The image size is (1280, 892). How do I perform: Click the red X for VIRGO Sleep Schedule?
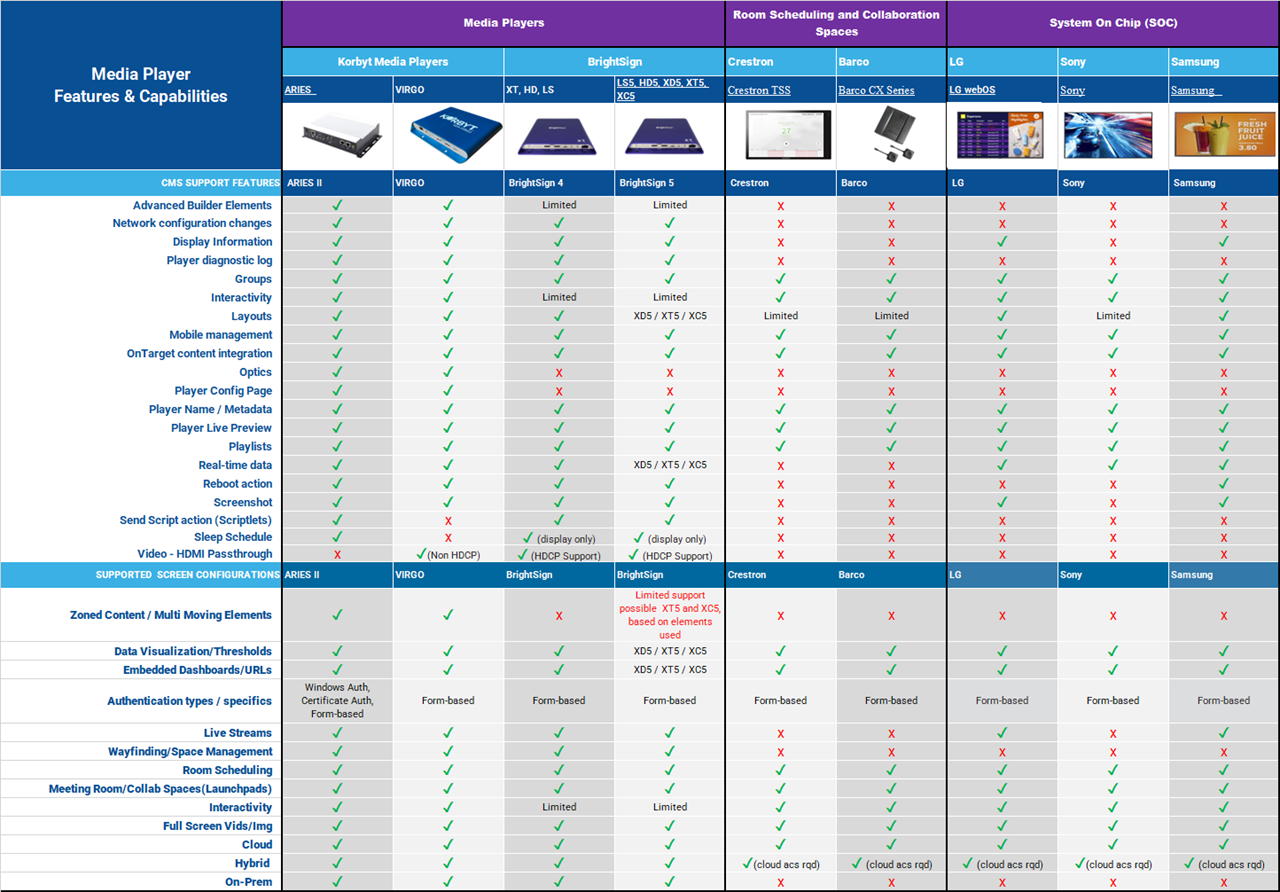(448, 538)
